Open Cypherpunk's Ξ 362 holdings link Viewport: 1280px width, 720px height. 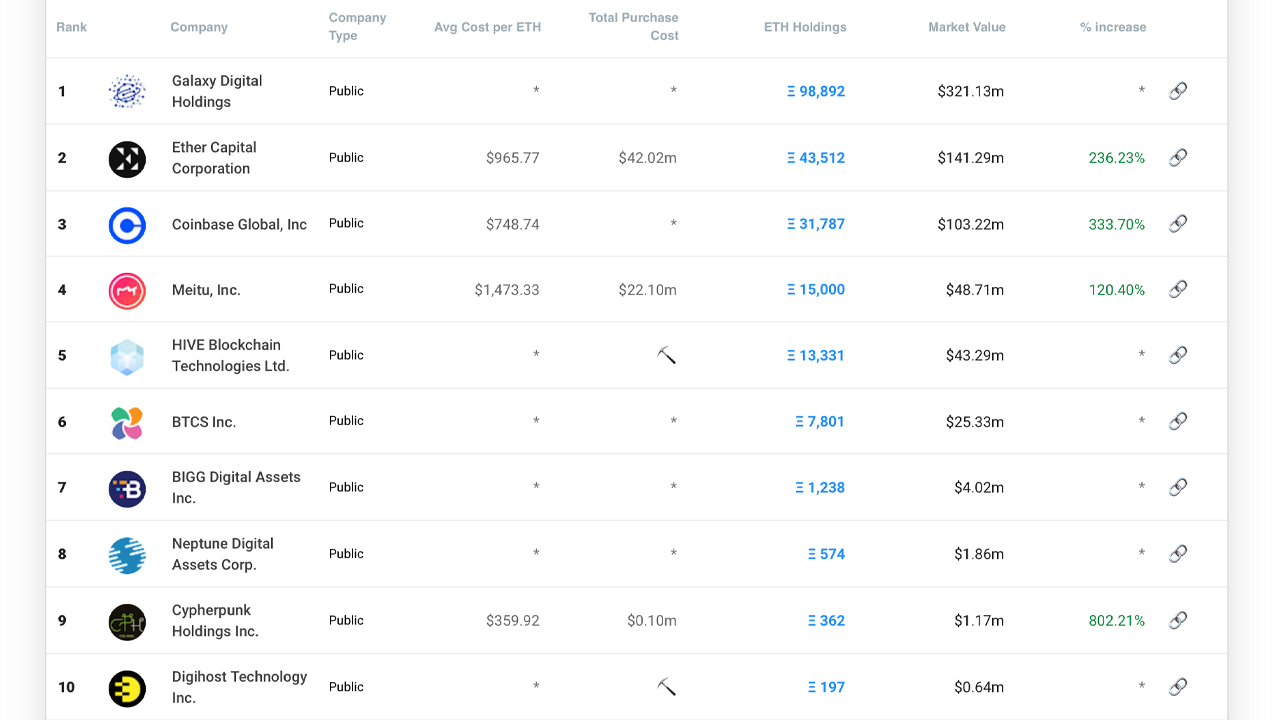[x=827, y=621]
